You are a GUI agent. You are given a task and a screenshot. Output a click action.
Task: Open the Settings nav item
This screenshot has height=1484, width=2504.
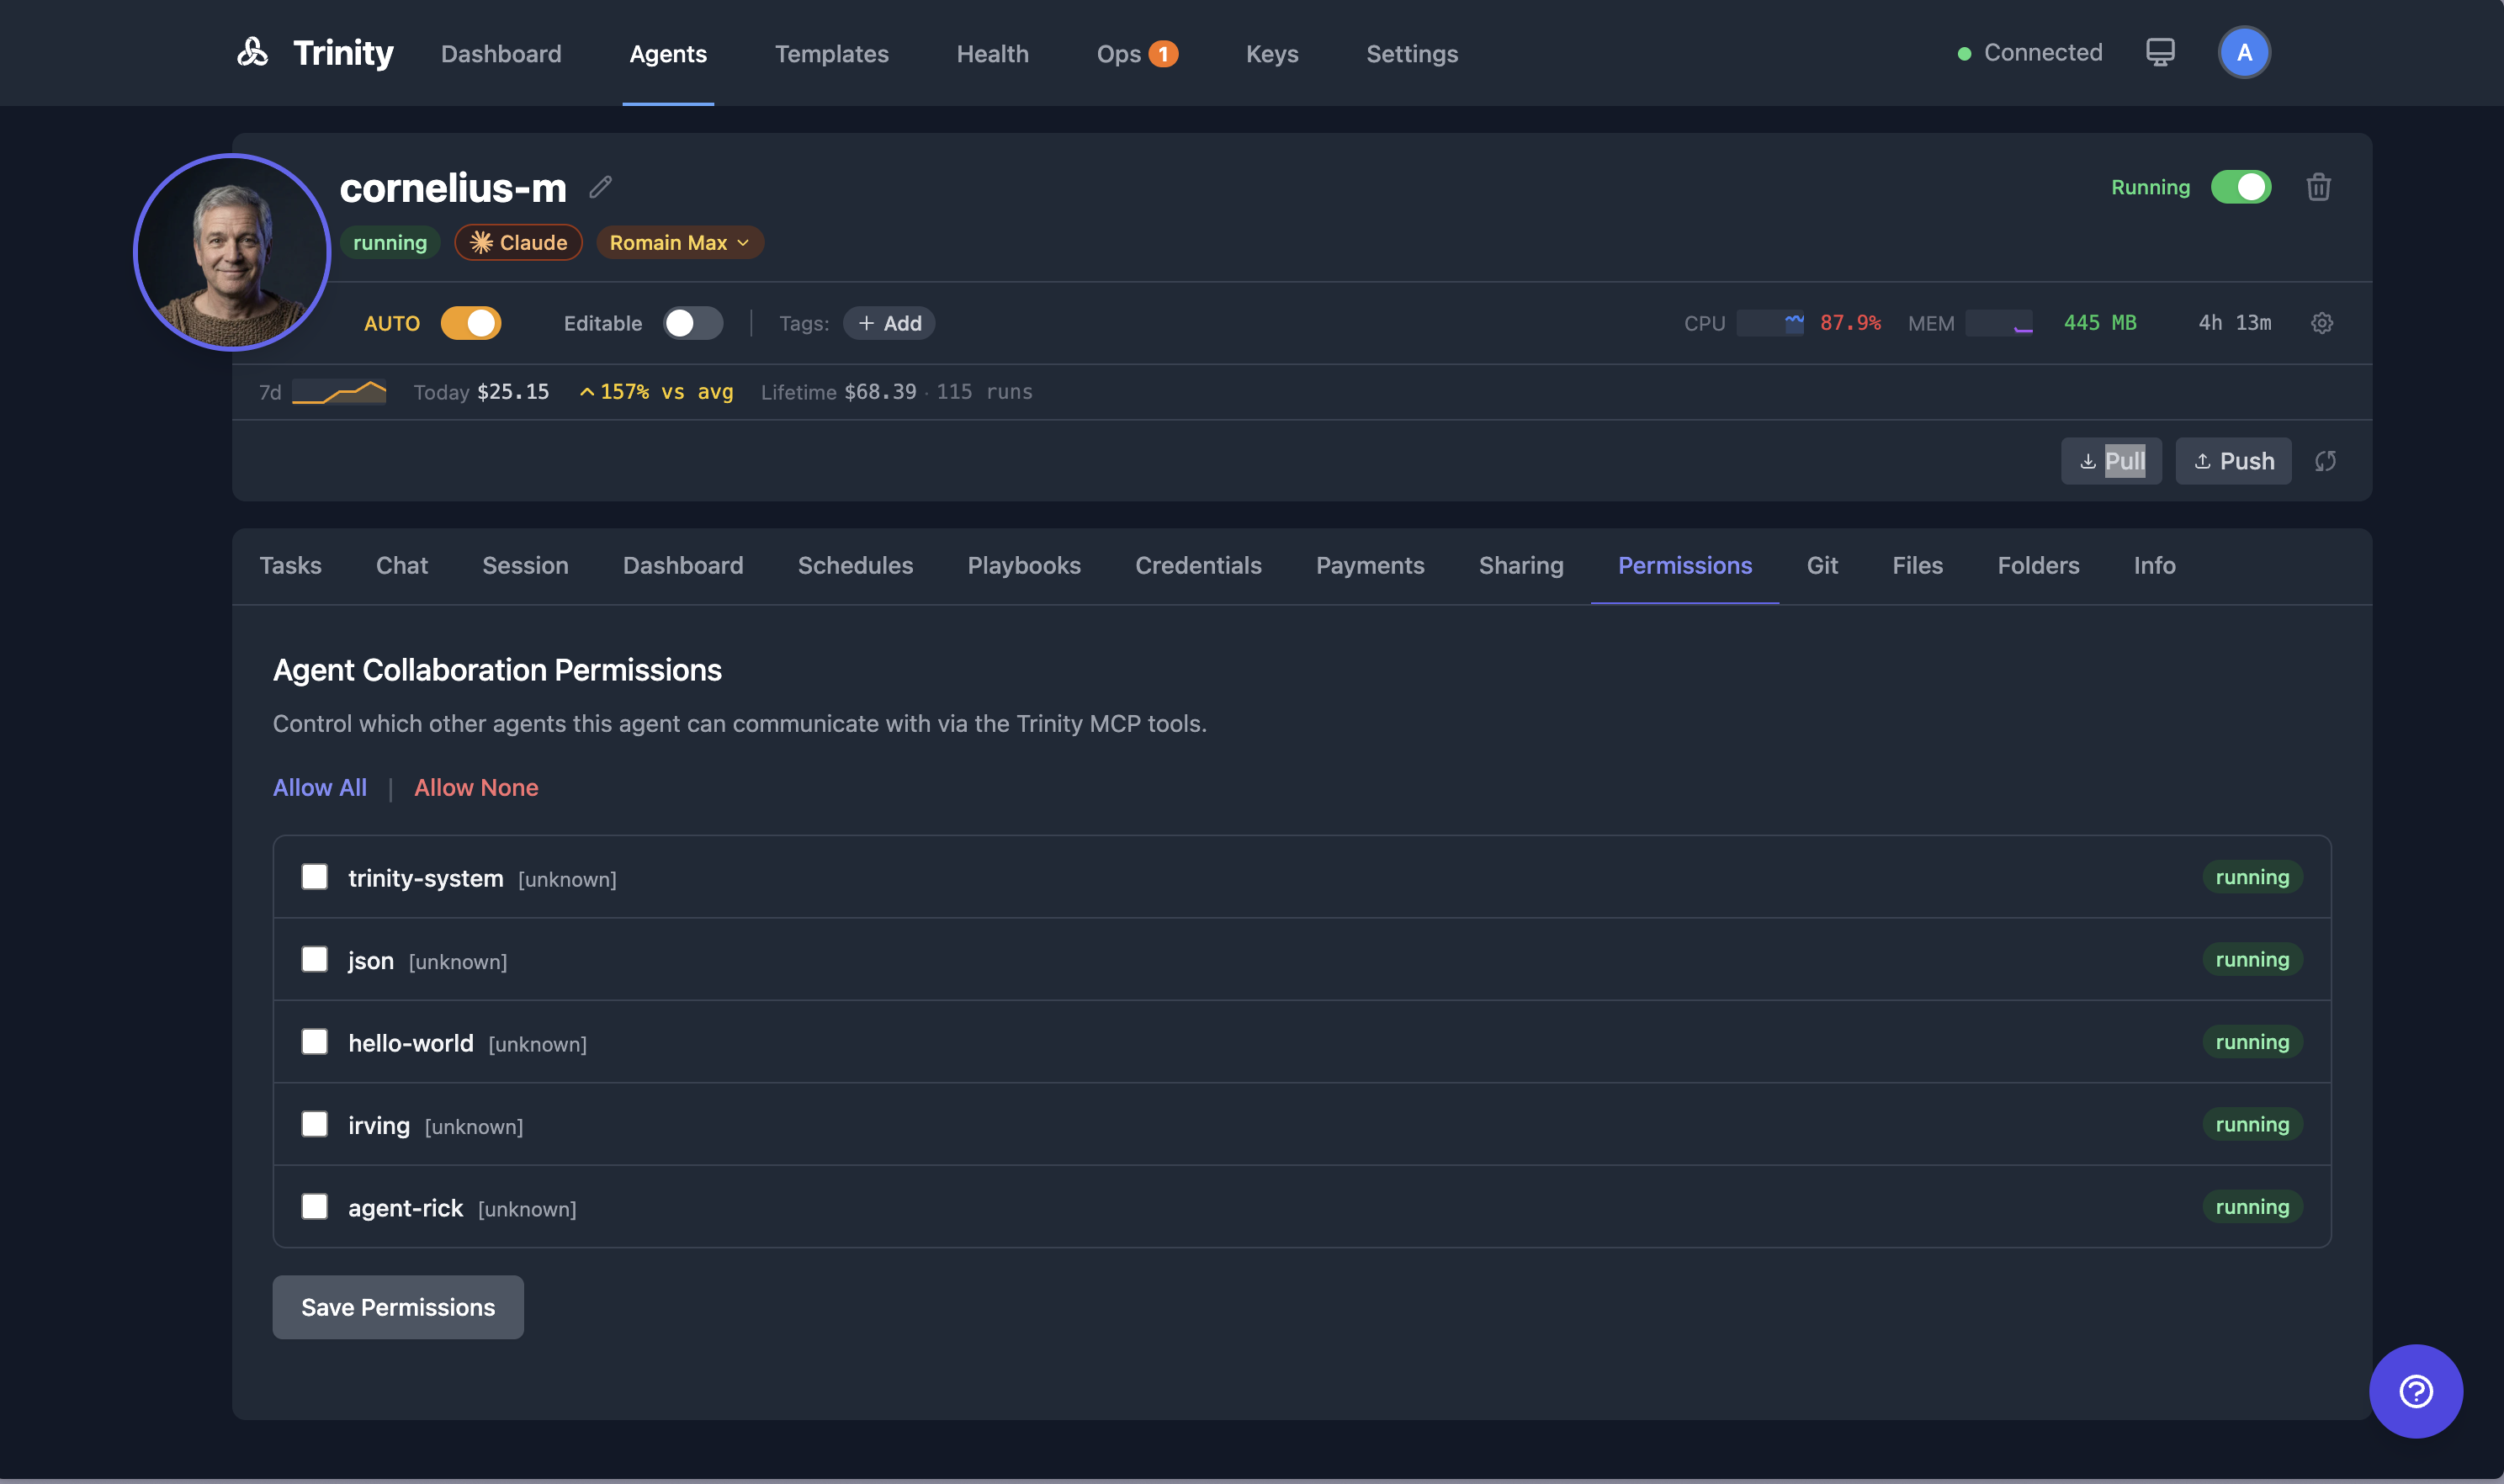click(1412, 53)
